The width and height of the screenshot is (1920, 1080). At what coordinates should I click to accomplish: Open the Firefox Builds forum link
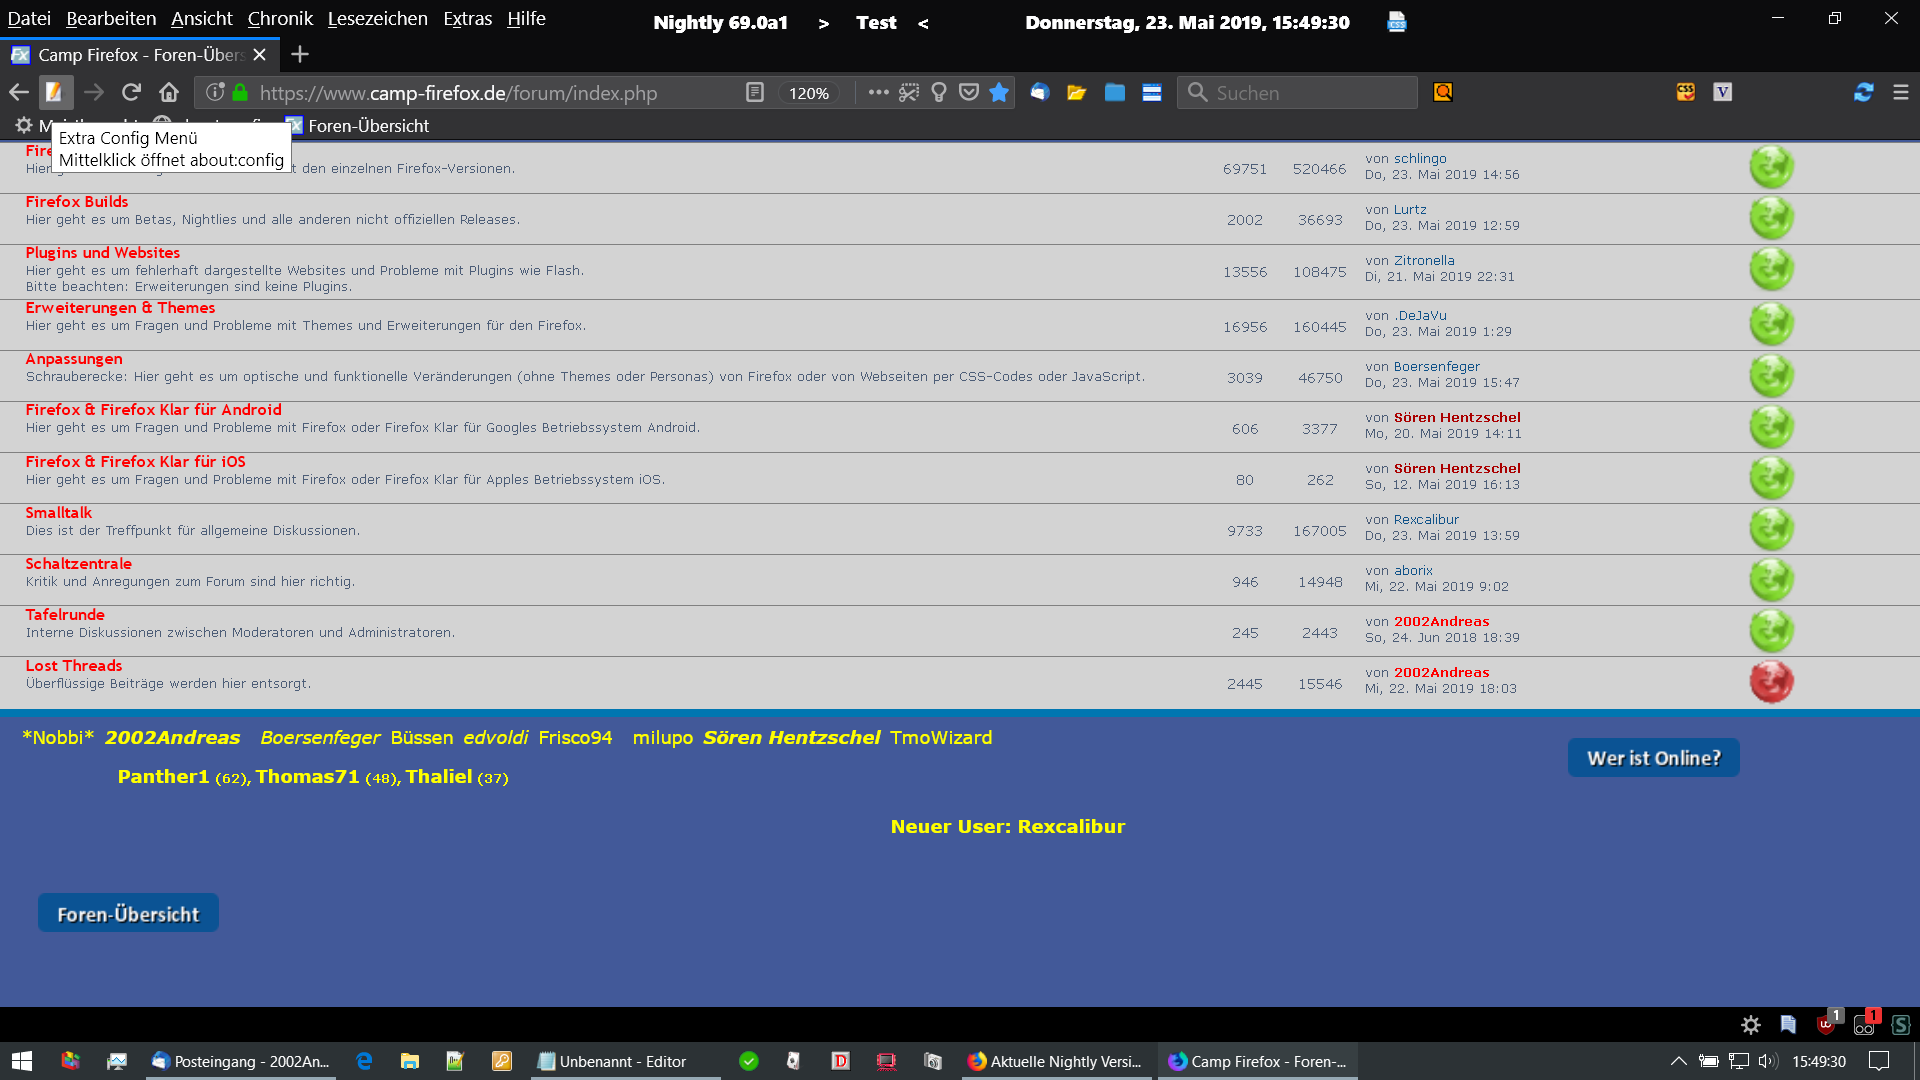pyautogui.click(x=77, y=202)
